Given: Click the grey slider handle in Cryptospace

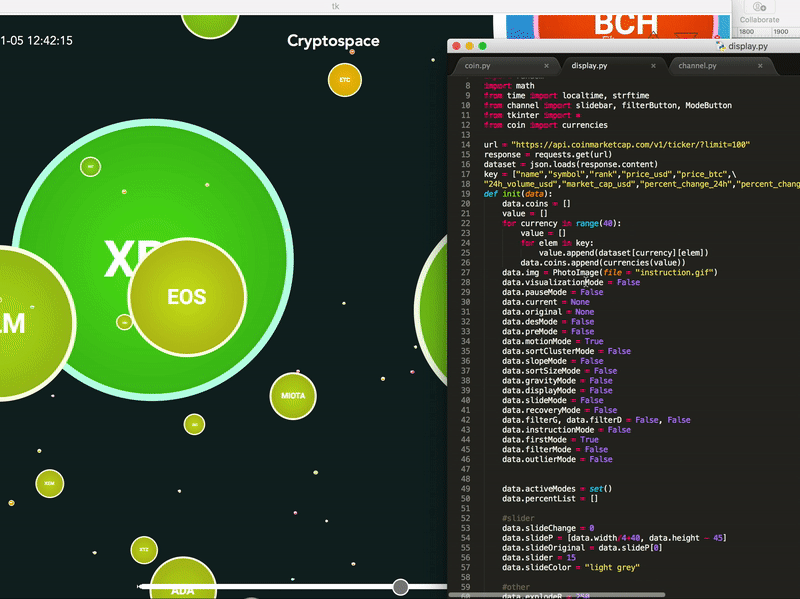Looking at the screenshot, I should point(401,587).
